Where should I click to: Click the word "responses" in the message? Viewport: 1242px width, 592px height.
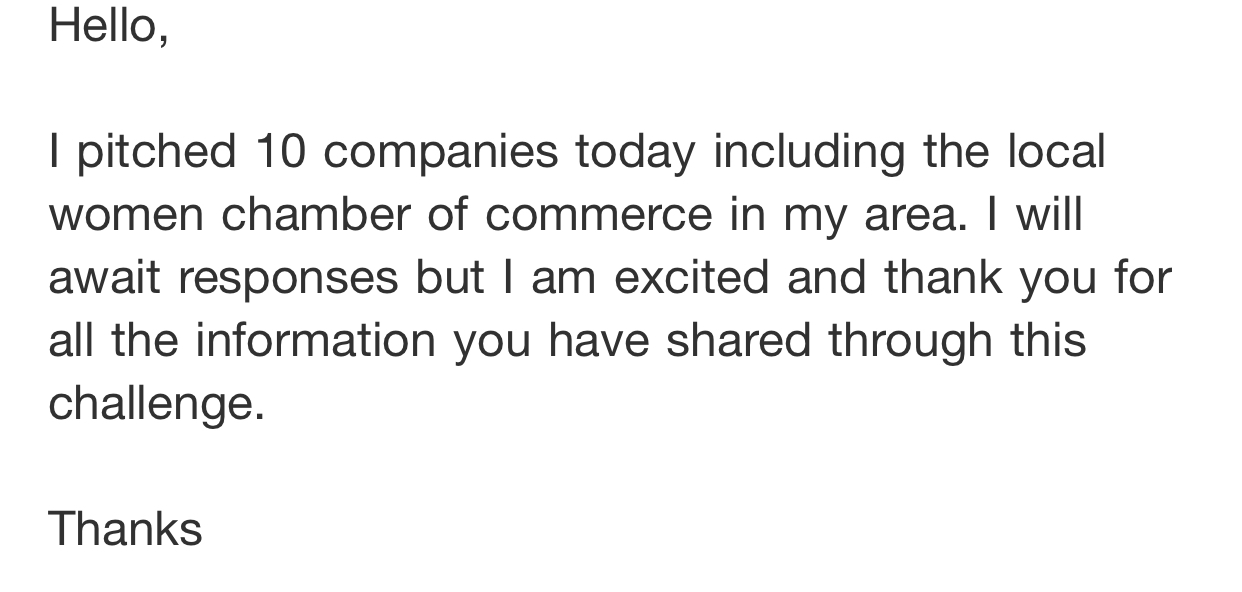pyautogui.click(x=289, y=277)
